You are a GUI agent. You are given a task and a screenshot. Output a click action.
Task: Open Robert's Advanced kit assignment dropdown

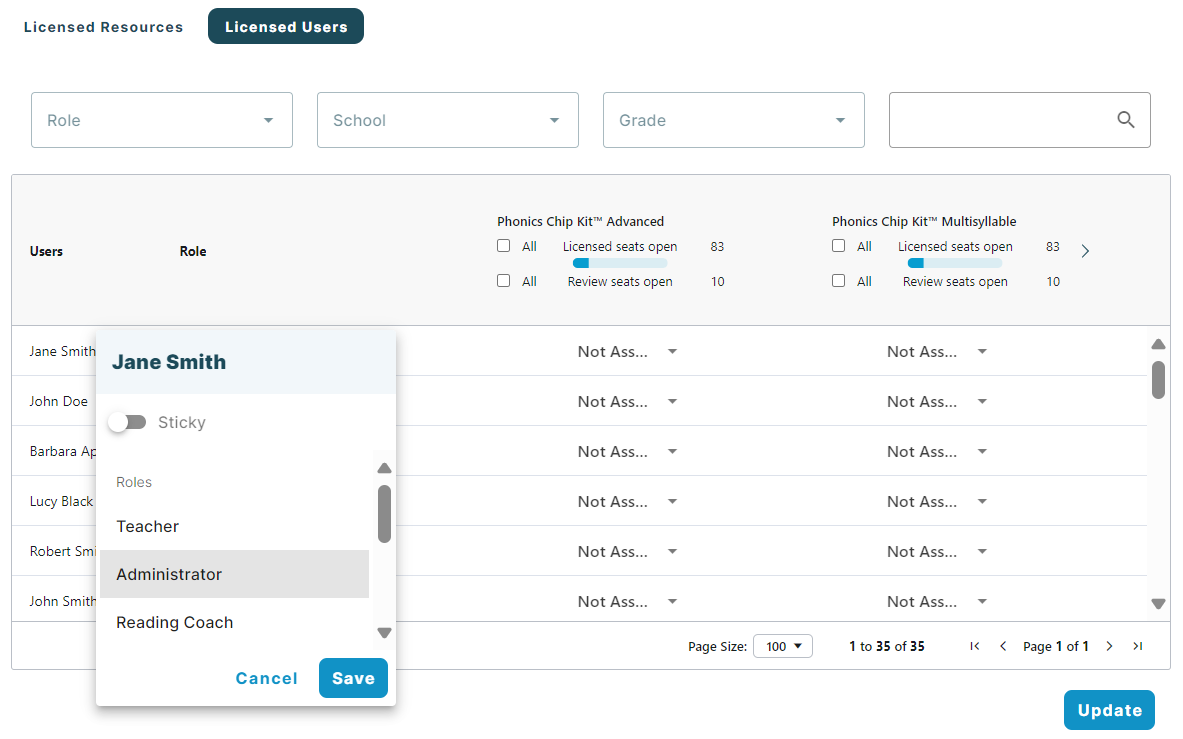(x=627, y=552)
